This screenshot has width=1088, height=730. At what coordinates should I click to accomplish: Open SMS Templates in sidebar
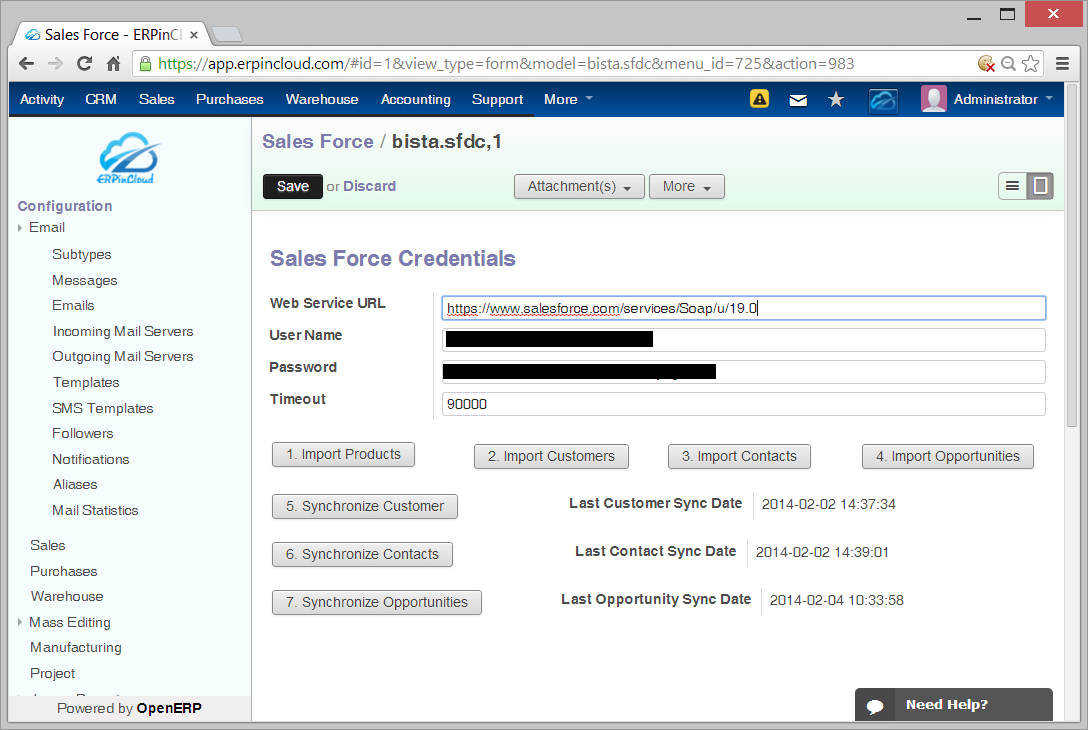103,409
